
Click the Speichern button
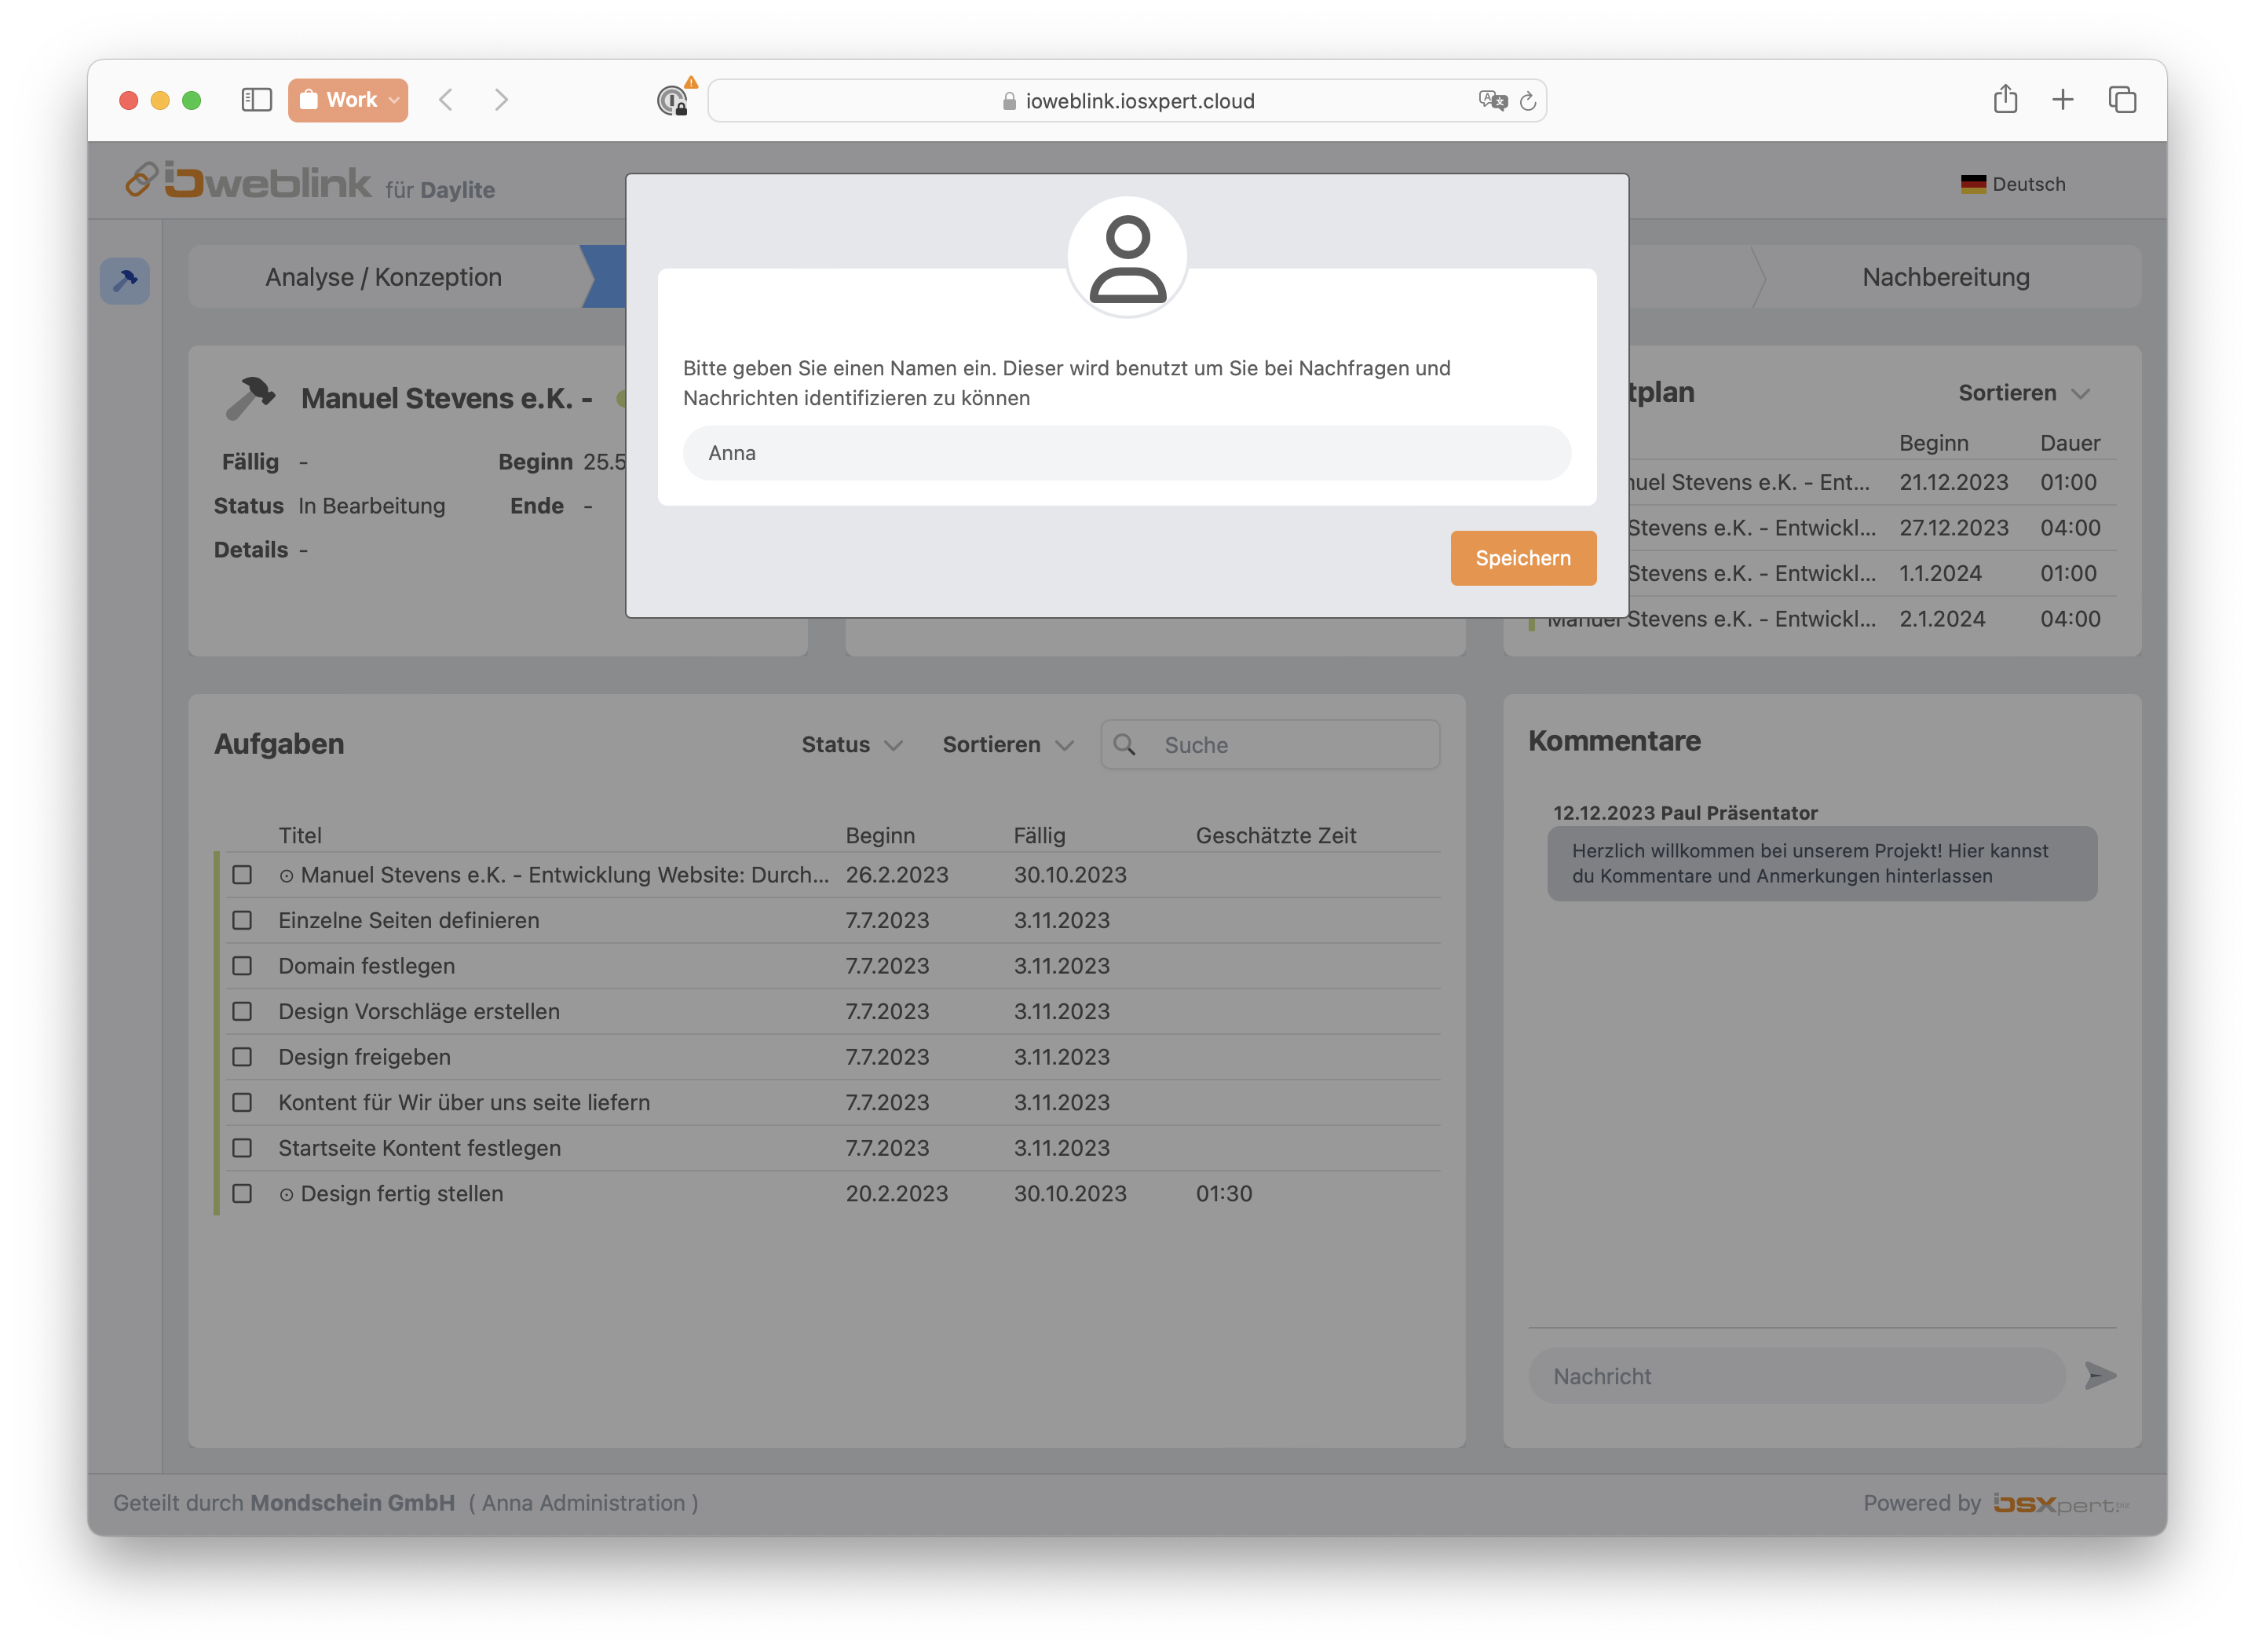coord(1523,558)
